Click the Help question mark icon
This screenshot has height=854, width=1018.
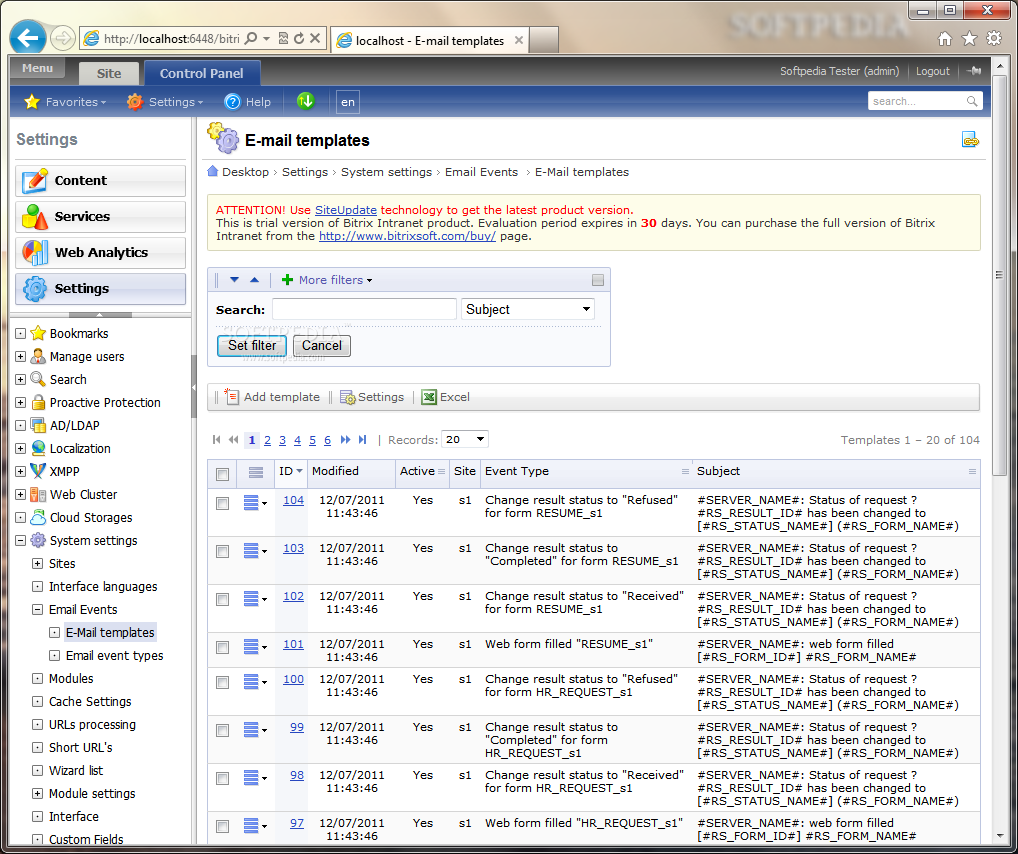pyautogui.click(x=232, y=102)
